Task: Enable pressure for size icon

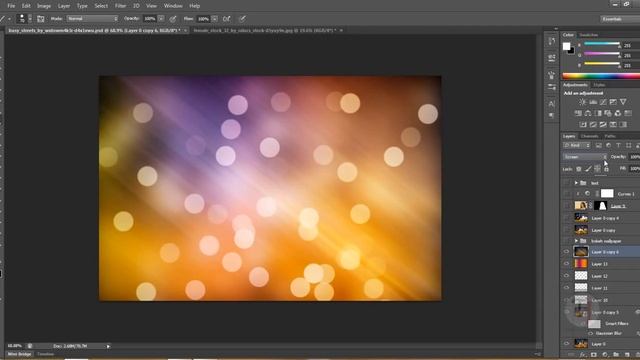Action: tap(242, 19)
